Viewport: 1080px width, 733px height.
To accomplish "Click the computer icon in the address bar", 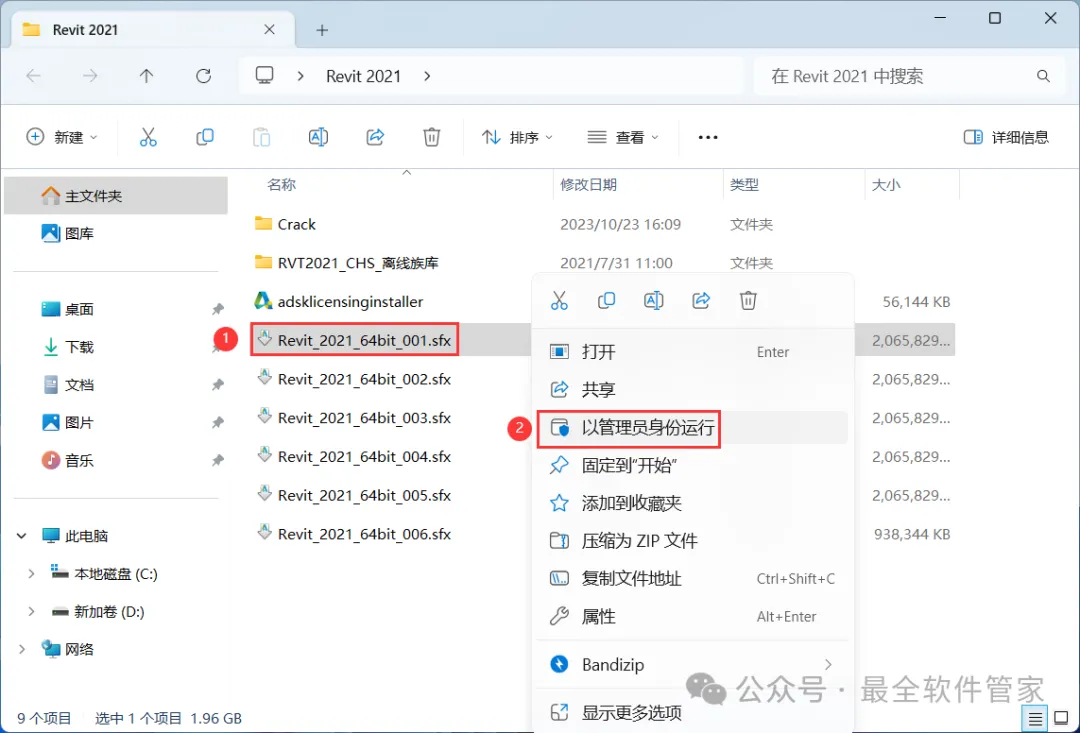I will click(264, 75).
